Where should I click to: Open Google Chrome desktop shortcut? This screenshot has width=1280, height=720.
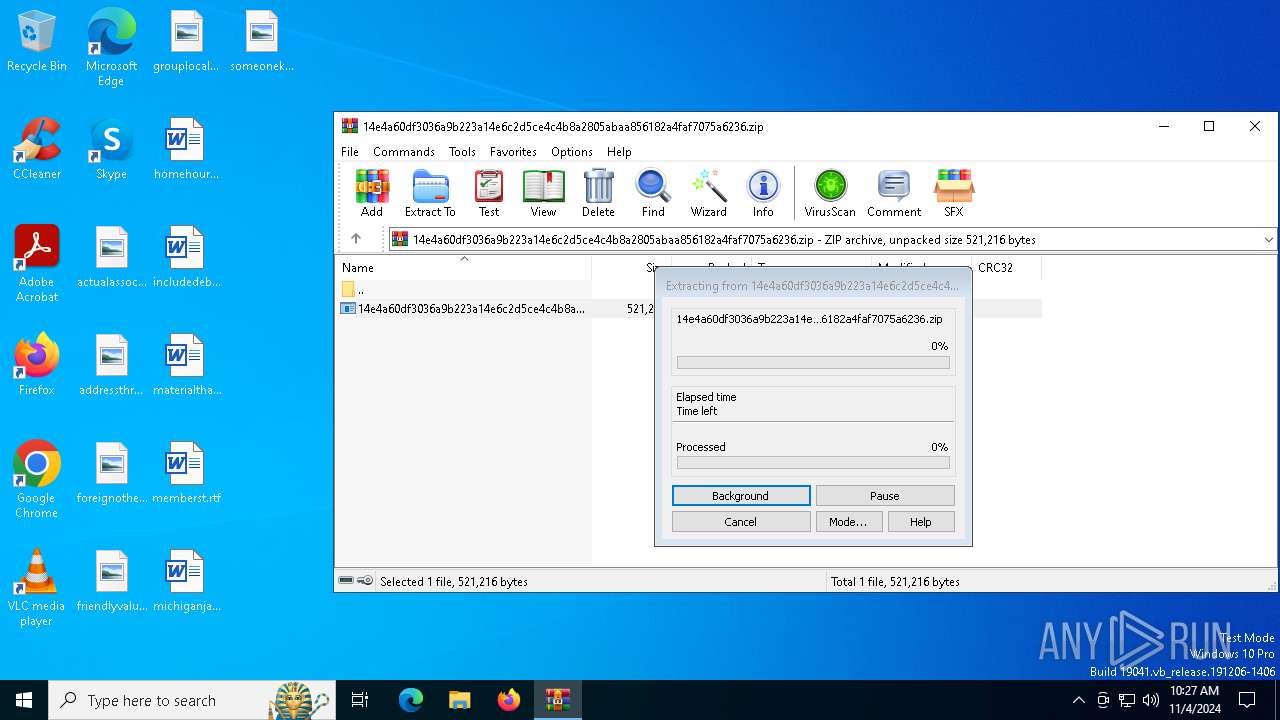(37, 480)
